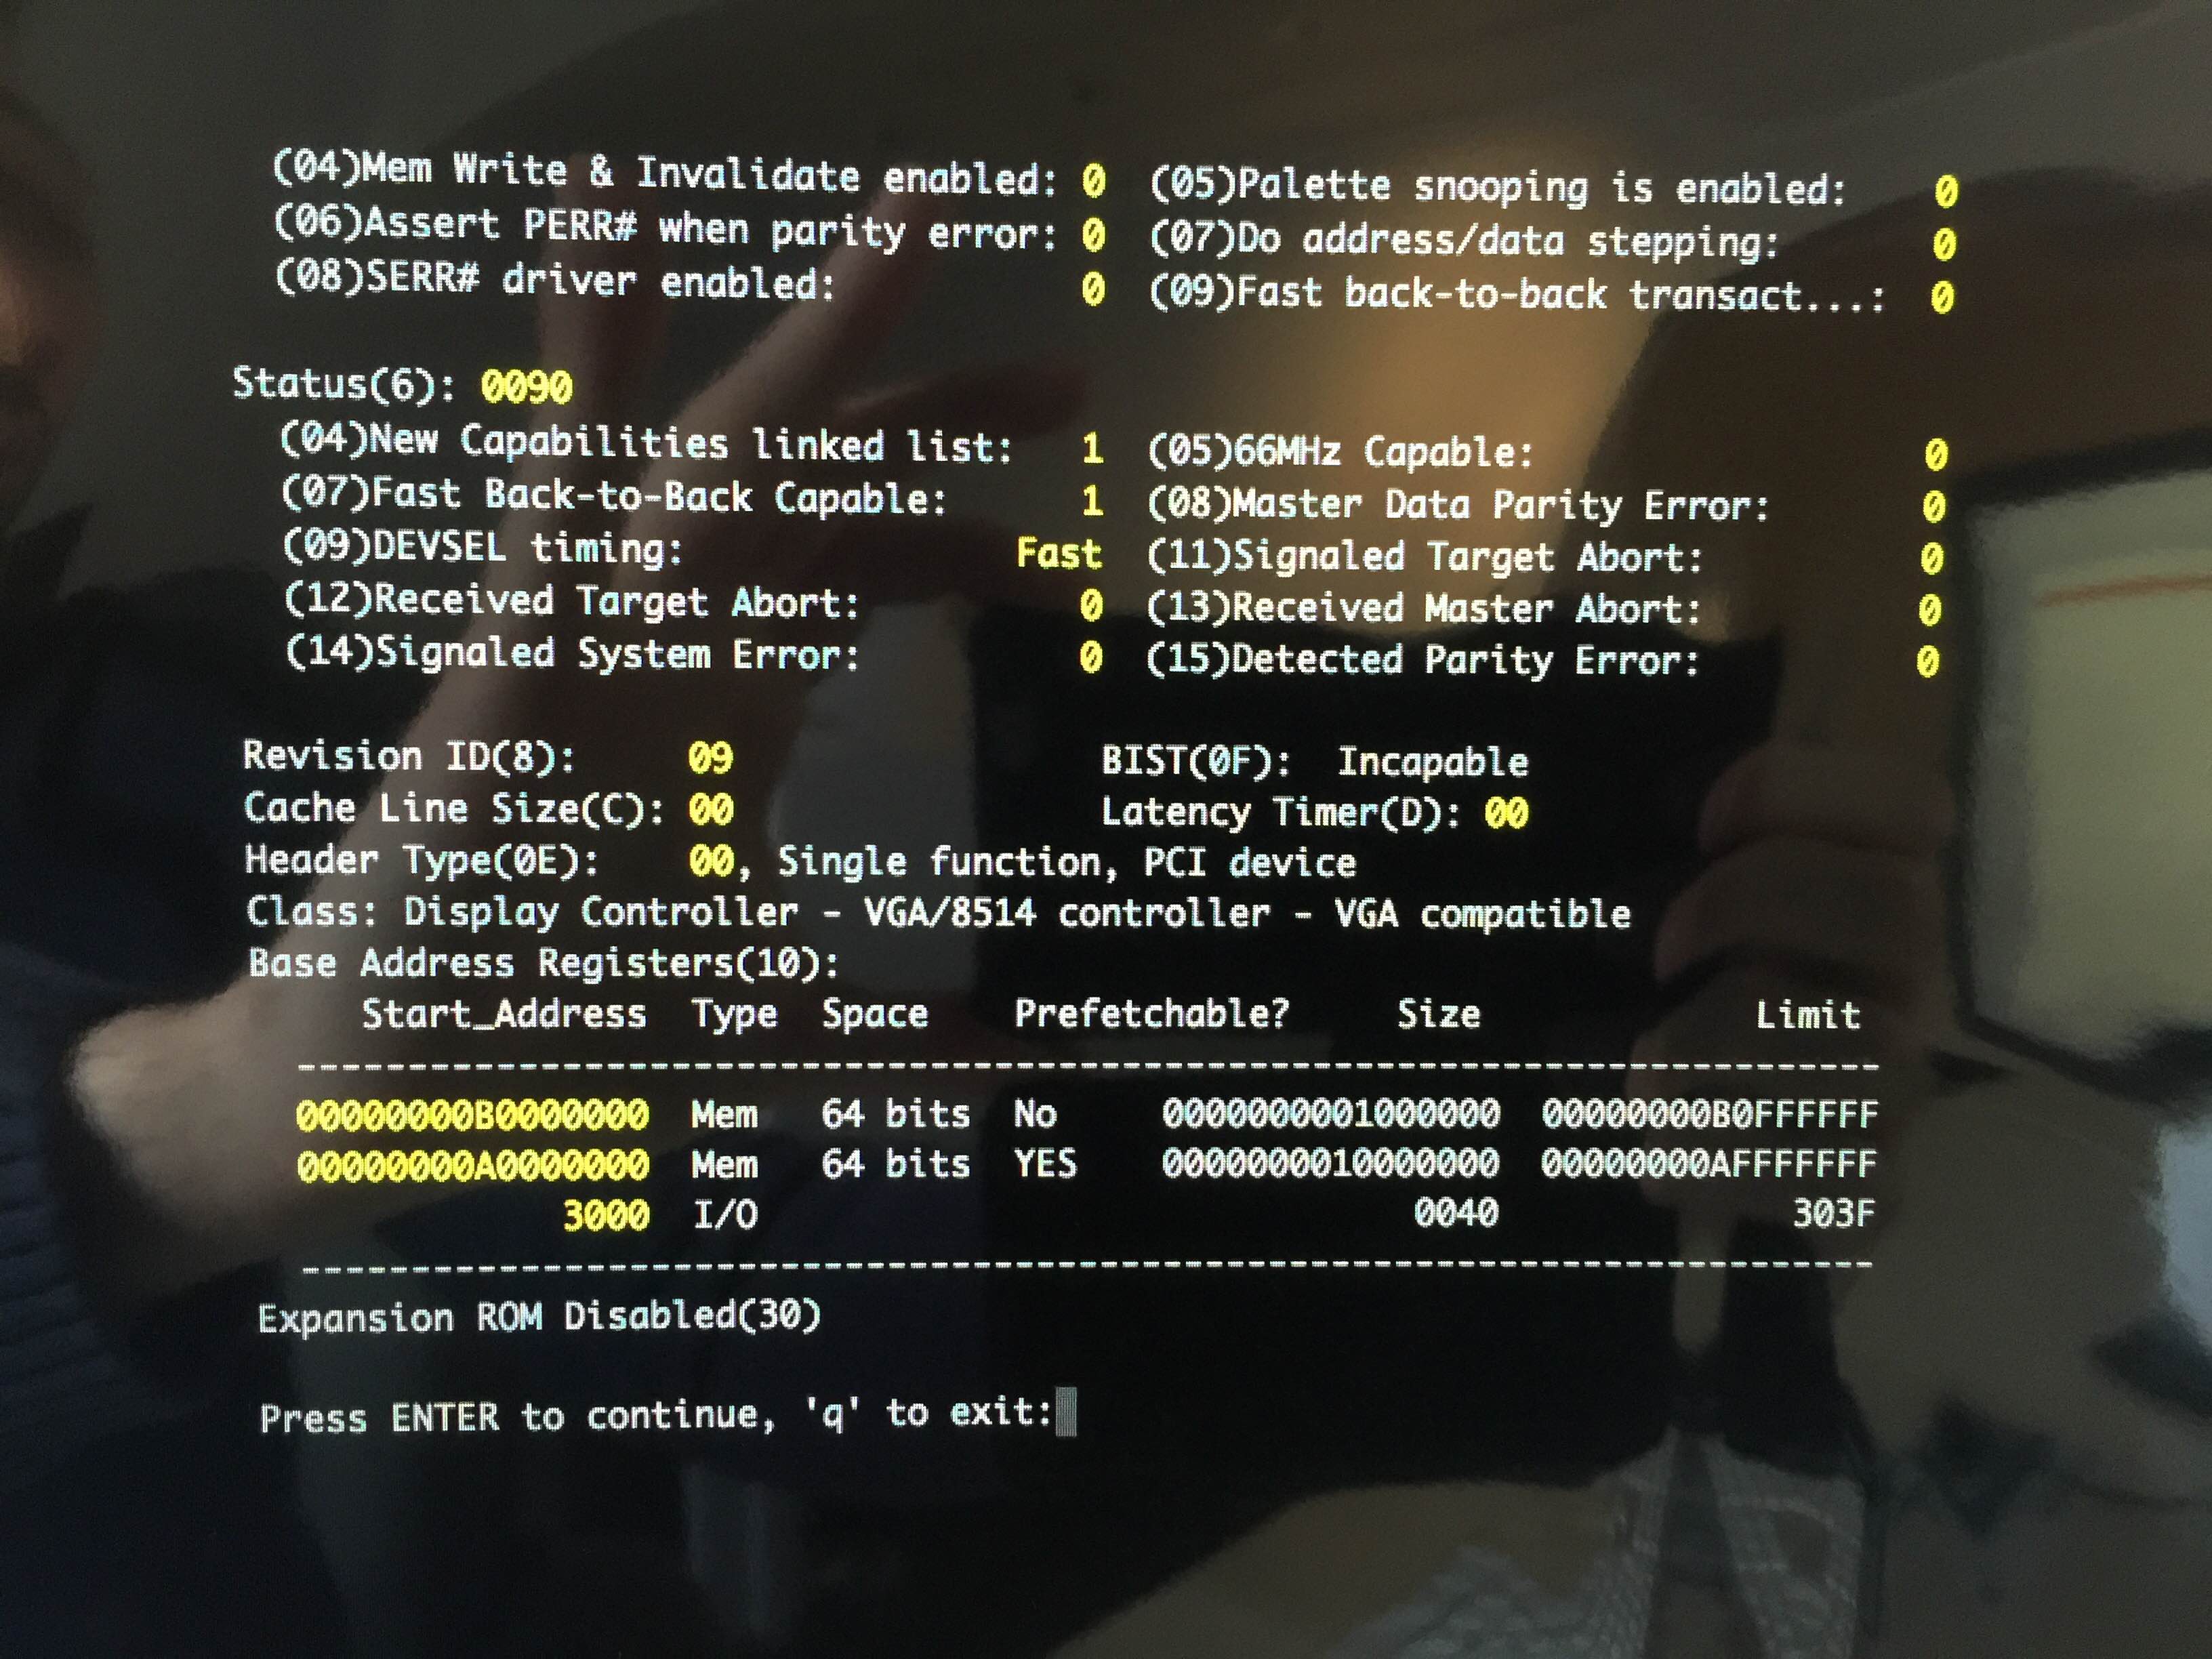Click the Detected Parity Error value
The image size is (2212, 1659).
pos(1927,661)
